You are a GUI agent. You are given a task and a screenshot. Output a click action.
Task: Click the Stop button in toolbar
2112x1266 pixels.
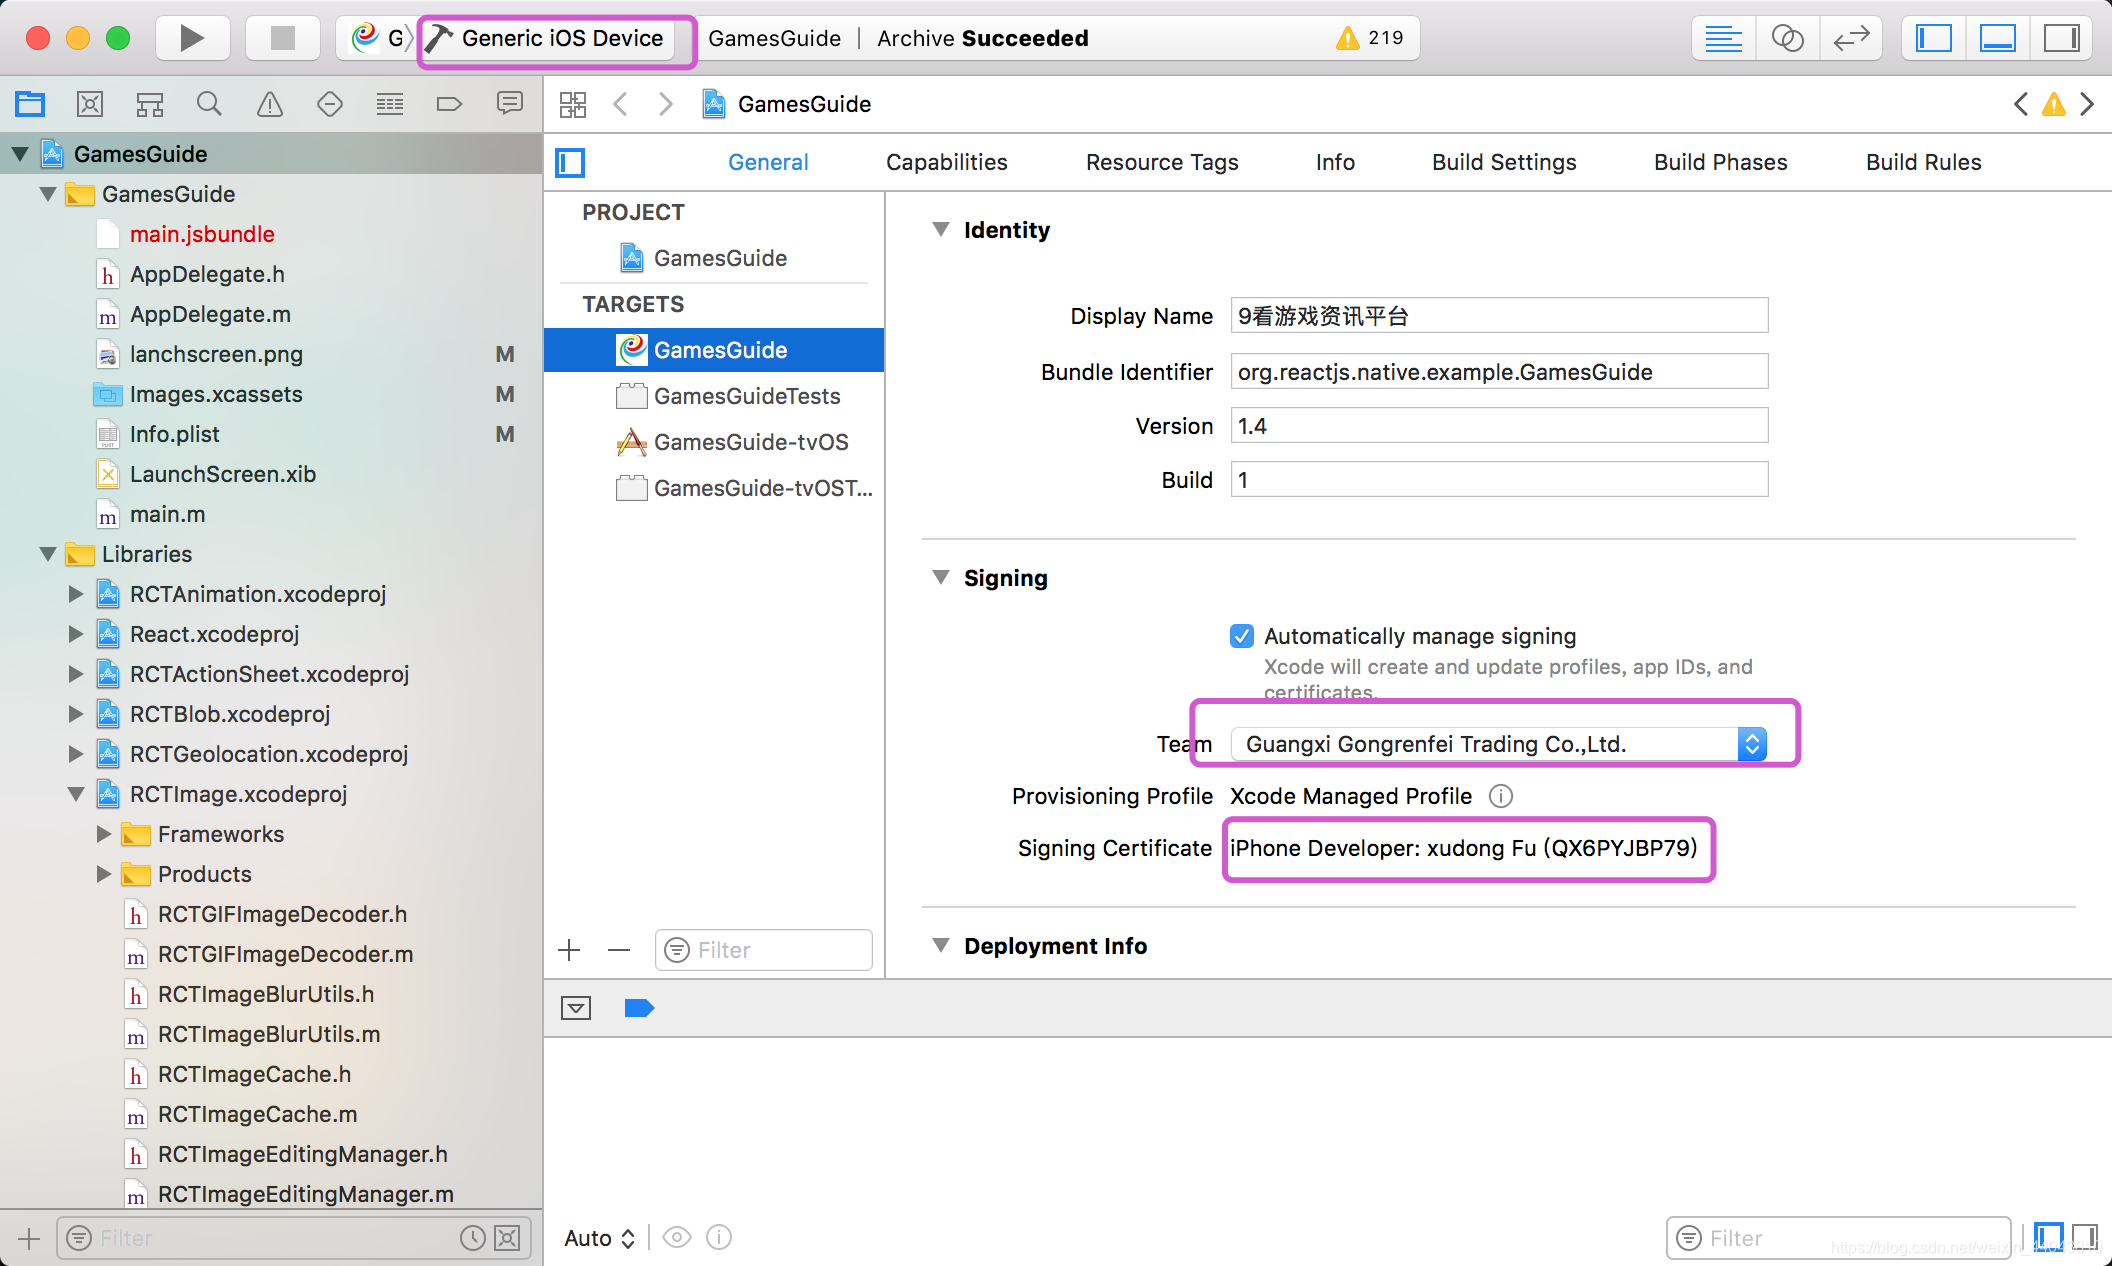[283, 38]
